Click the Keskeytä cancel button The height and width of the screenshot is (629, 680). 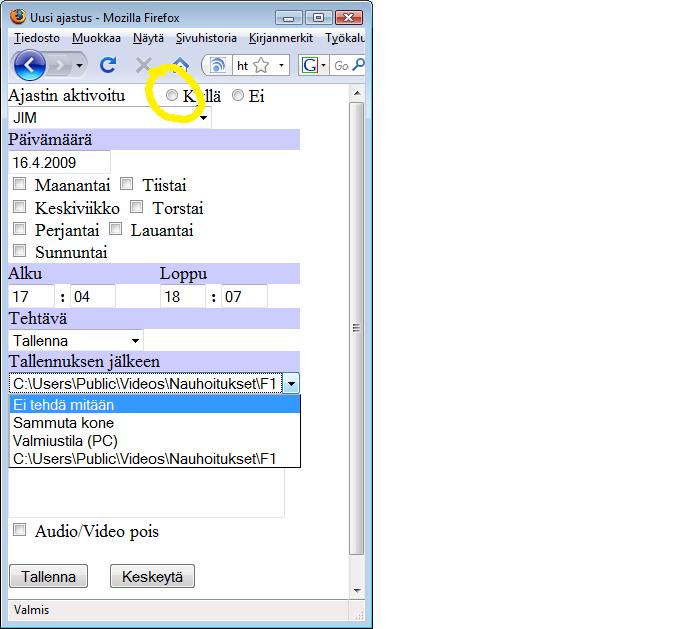tap(152, 576)
